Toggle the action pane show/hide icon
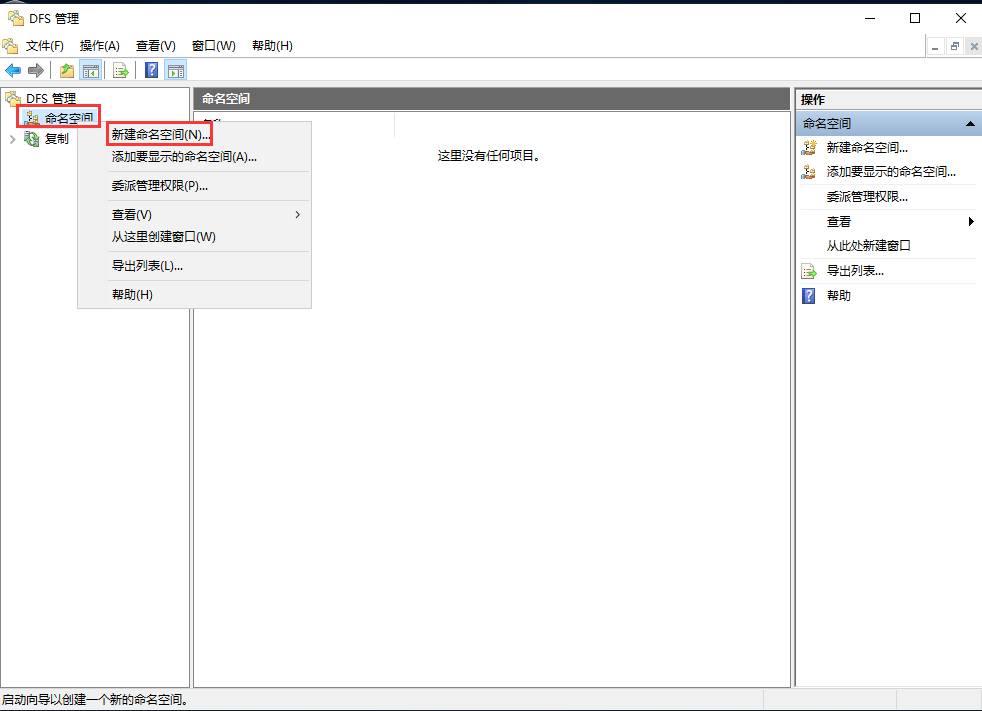Image resolution: width=982 pixels, height=711 pixels. point(176,71)
